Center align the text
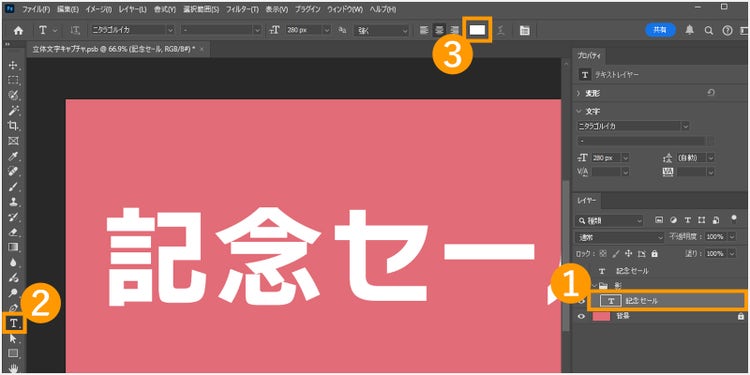The image size is (750, 375). click(x=439, y=30)
